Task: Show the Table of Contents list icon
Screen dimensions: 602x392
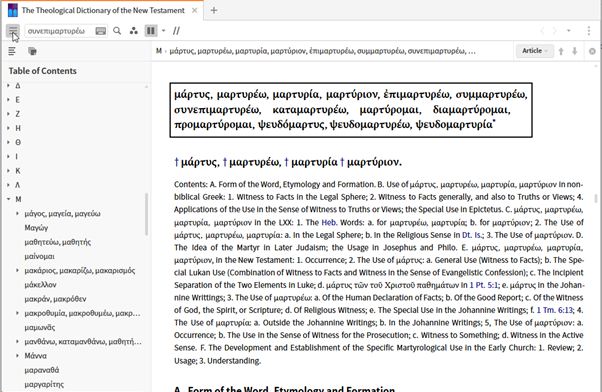Action: pos(12,51)
